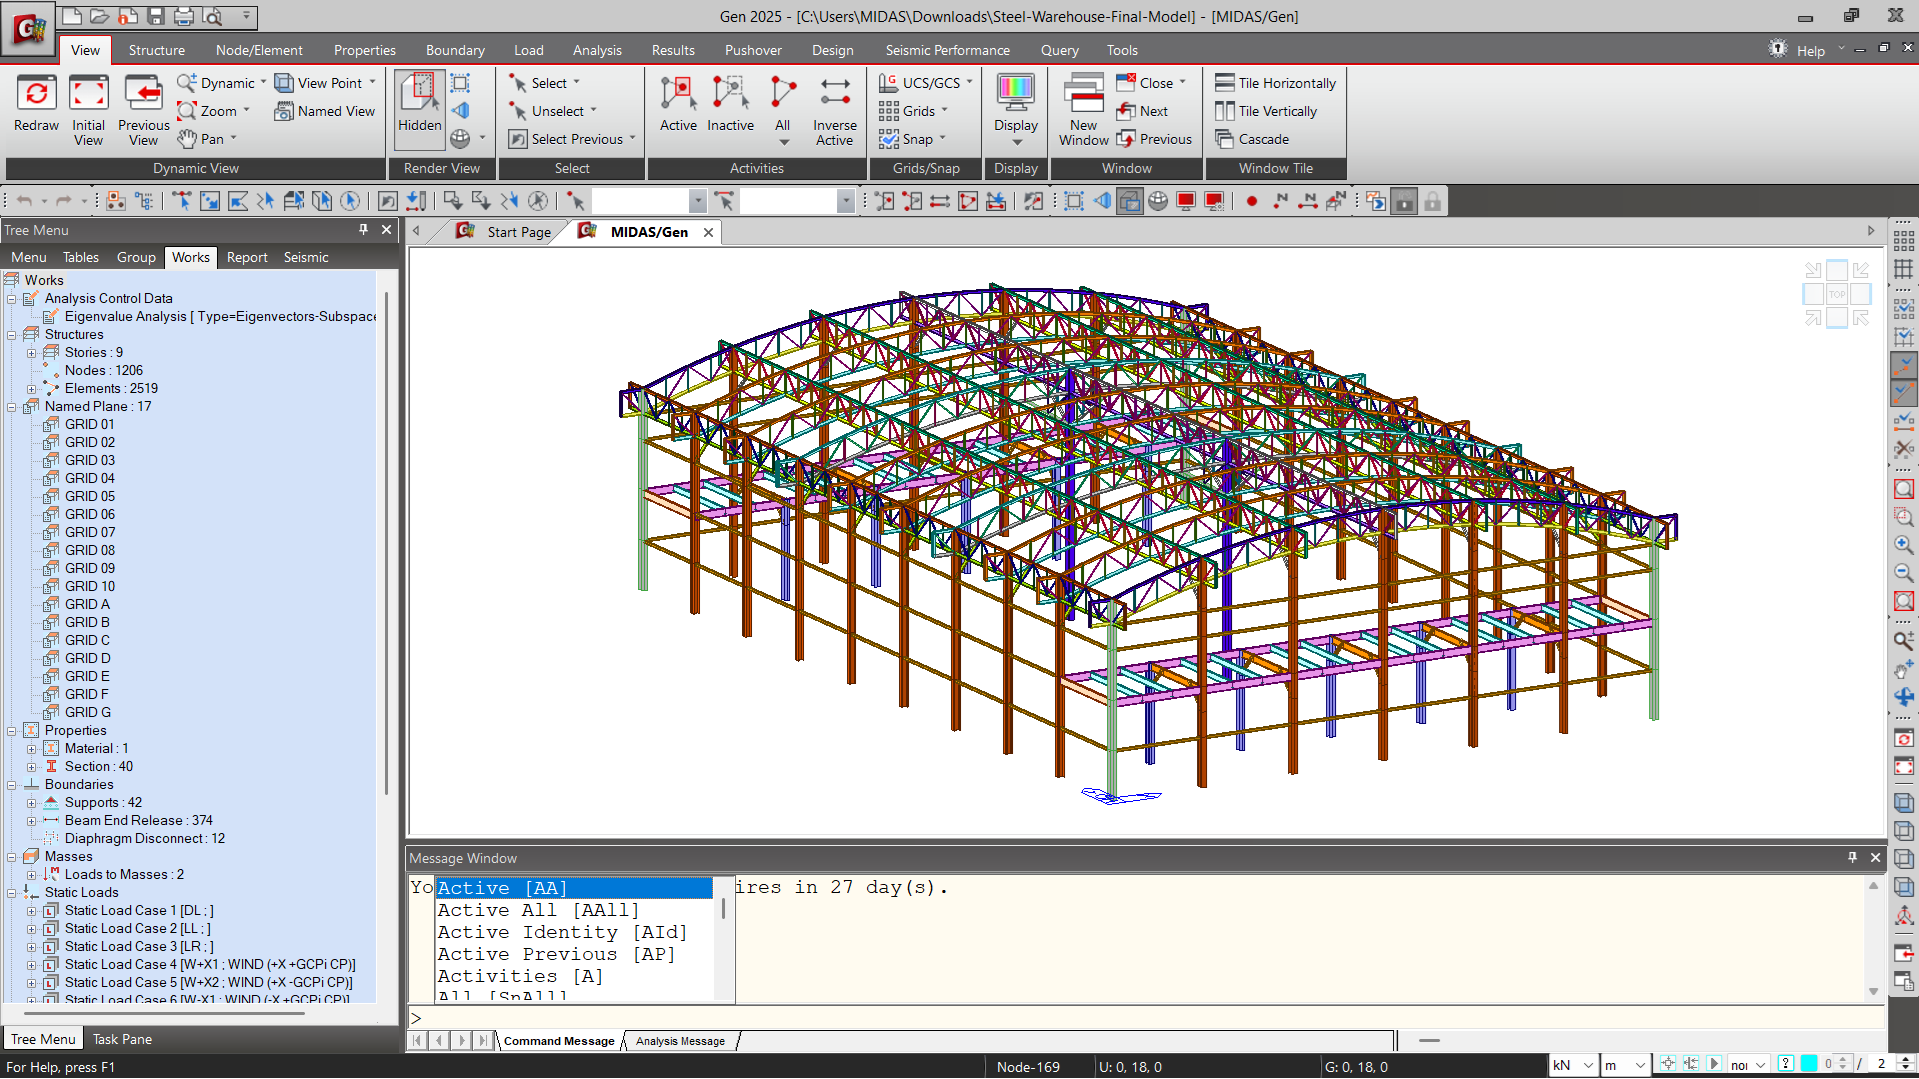
Task: Open the Node/Element ribbon tab
Action: [259, 50]
